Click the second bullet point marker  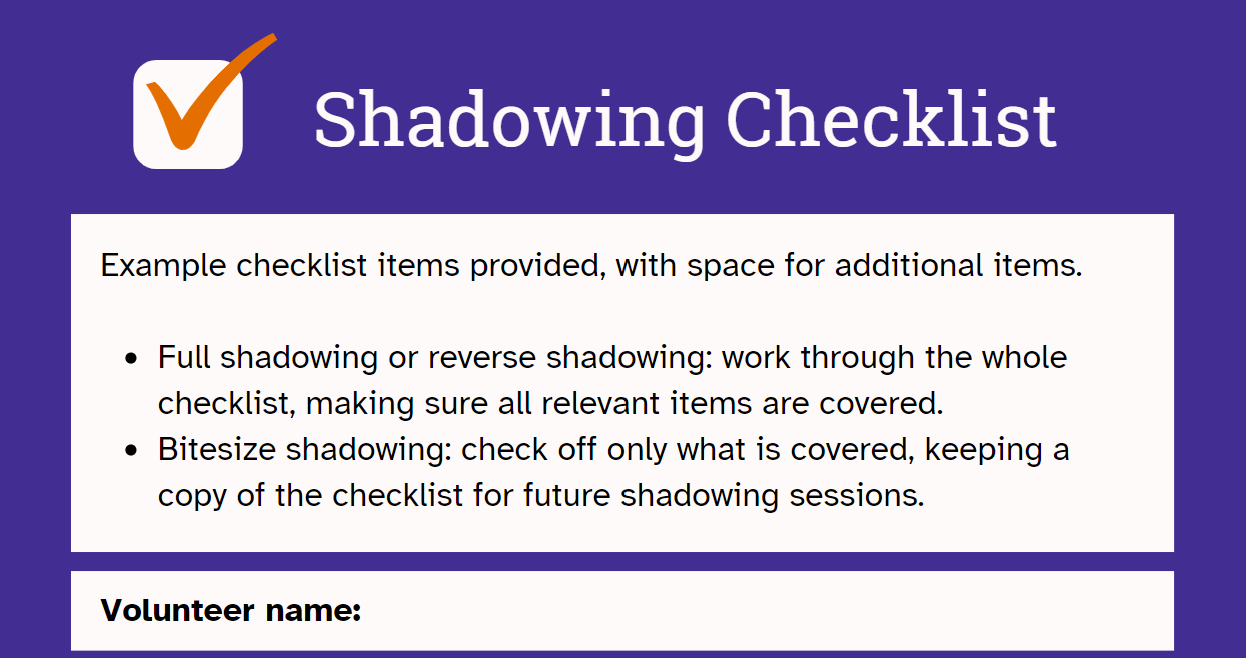[x=130, y=451]
